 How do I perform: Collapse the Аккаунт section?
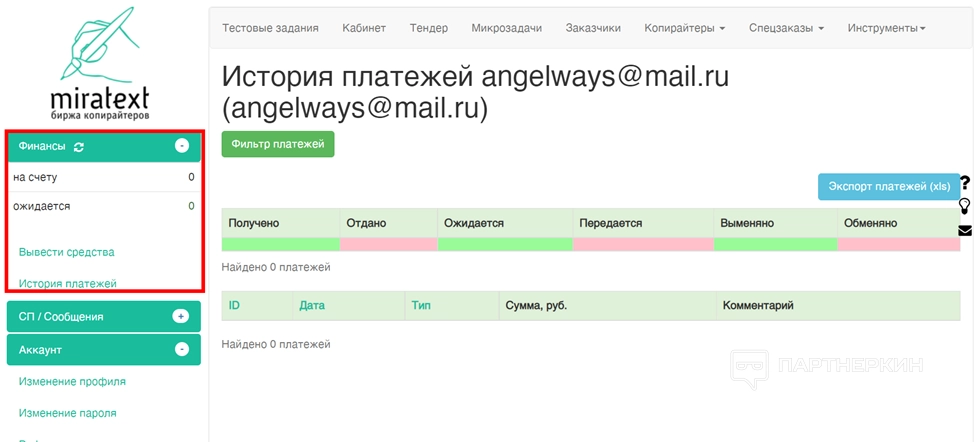[x=181, y=350]
